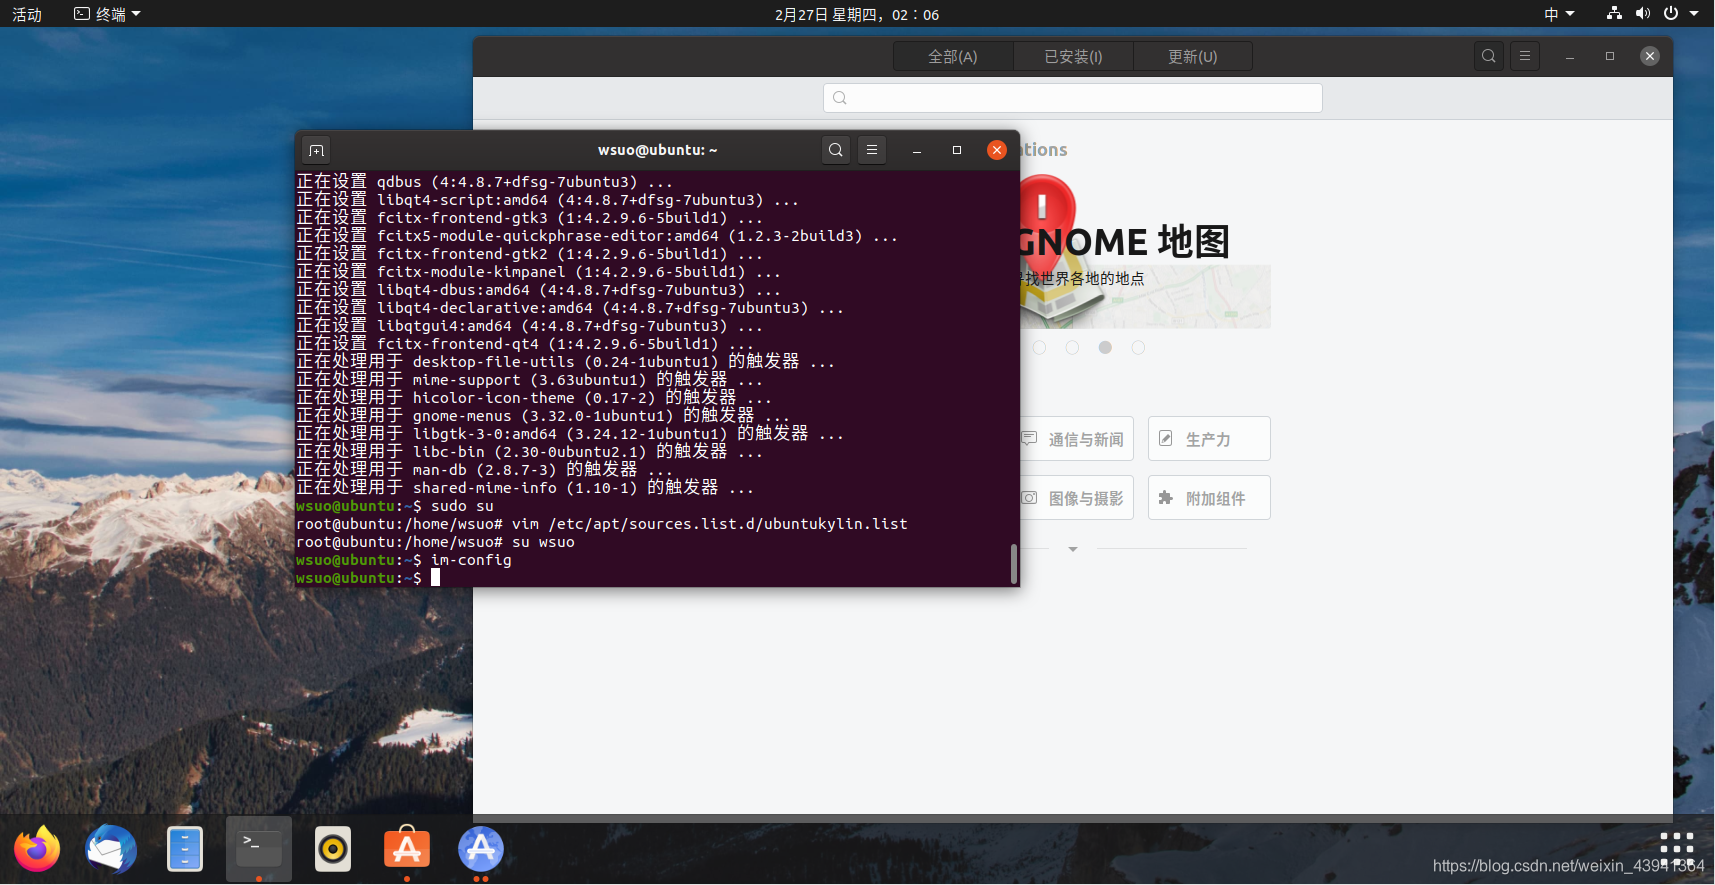Switch to the 更新(U) tab
This screenshot has height=885, width=1715.
click(x=1193, y=57)
